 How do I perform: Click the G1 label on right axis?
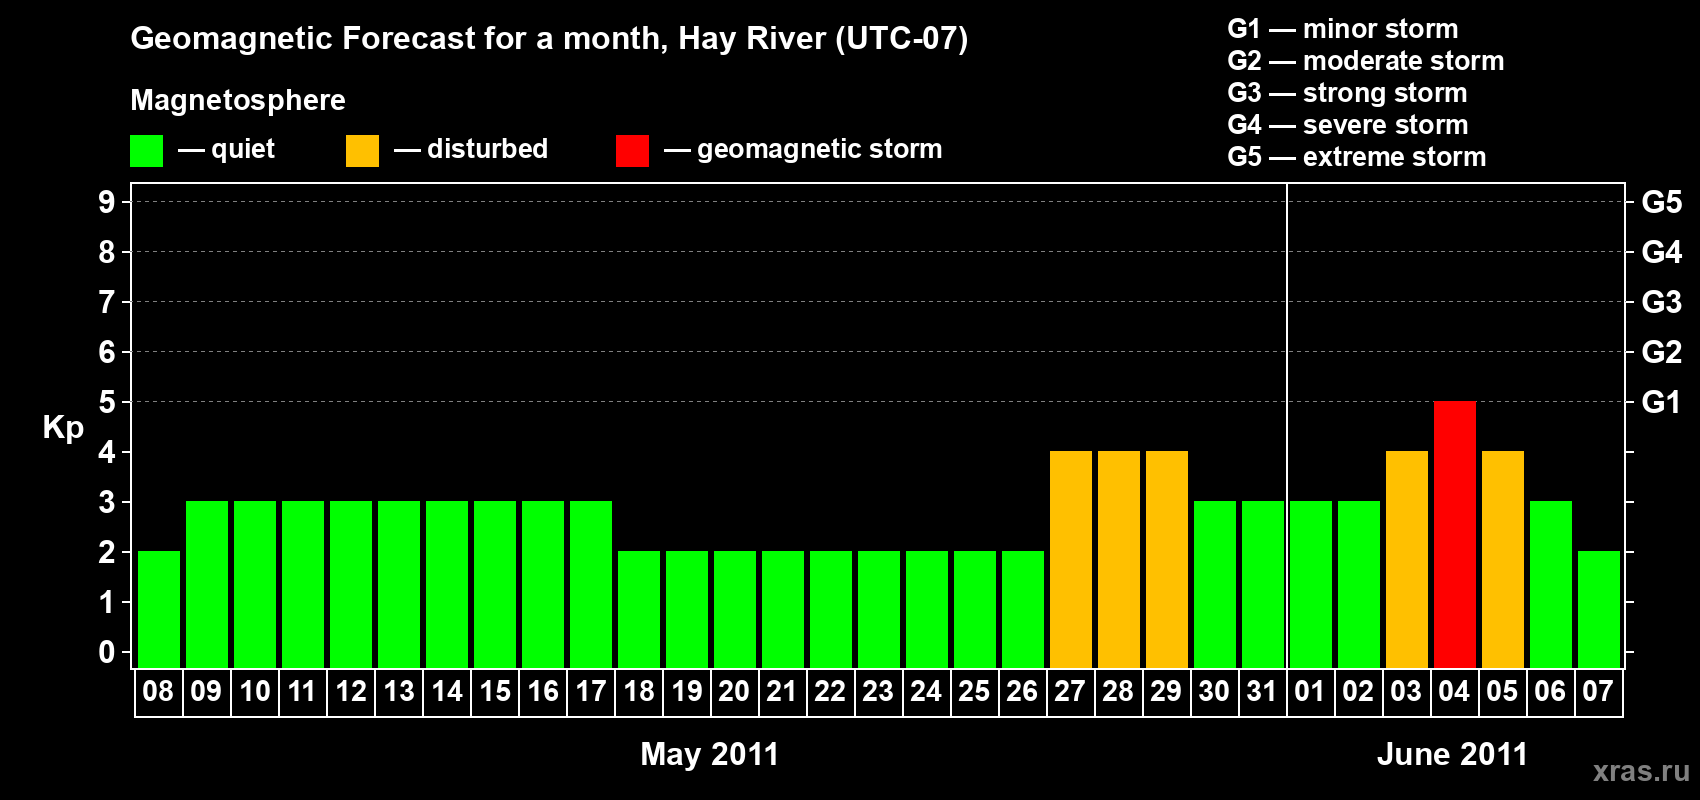point(1662,402)
